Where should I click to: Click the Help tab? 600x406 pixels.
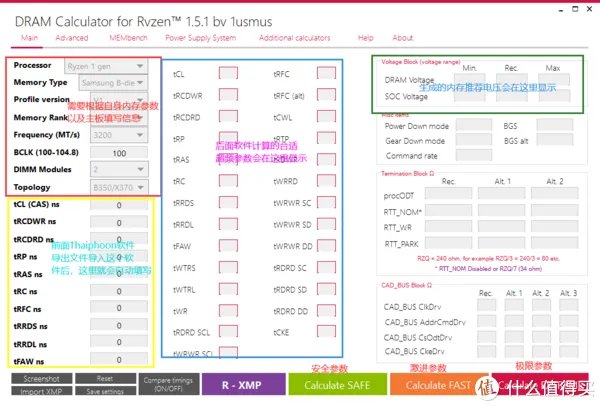click(366, 38)
